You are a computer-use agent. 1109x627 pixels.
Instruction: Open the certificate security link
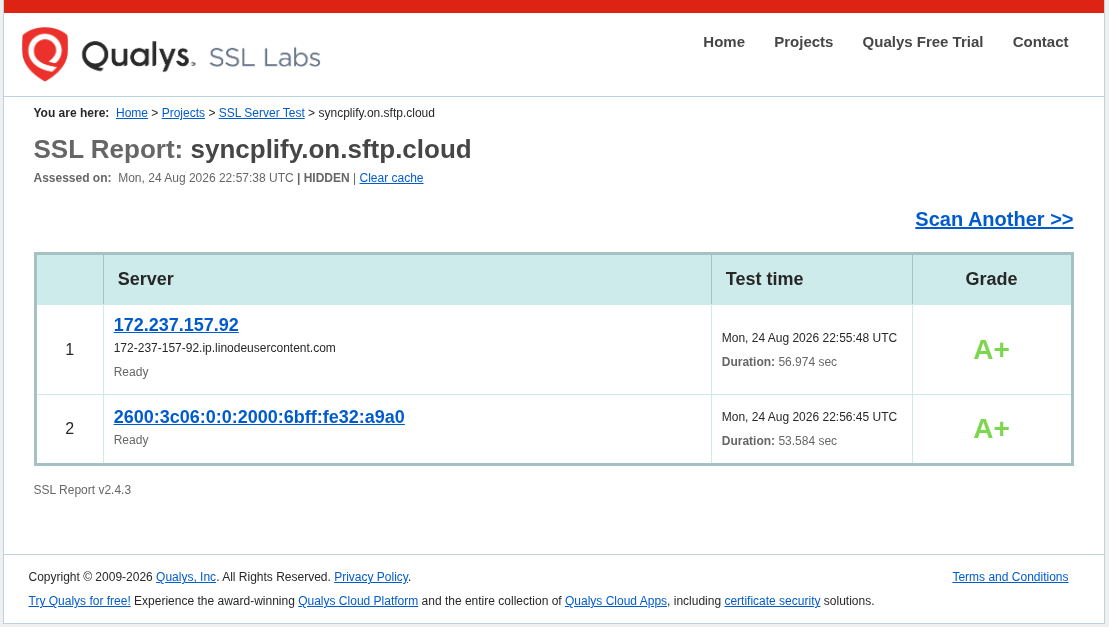[x=772, y=601]
